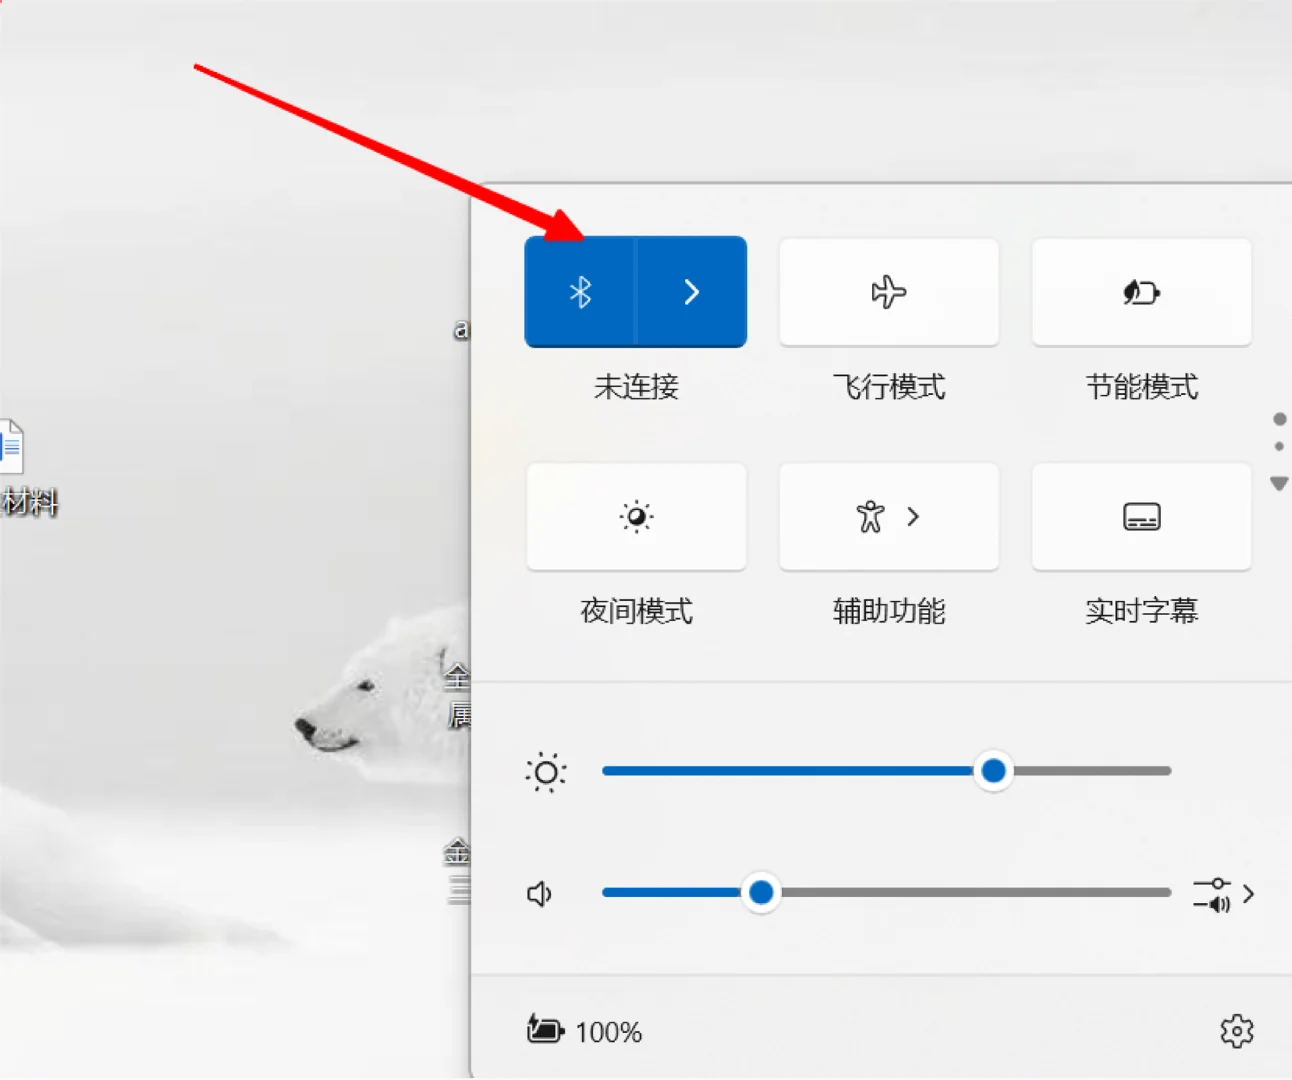The height and width of the screenshot is (1080, 1292).
Task: Click the airplane icon in 飞行模式
Action: pyautogui.click(x=888, y=292)
